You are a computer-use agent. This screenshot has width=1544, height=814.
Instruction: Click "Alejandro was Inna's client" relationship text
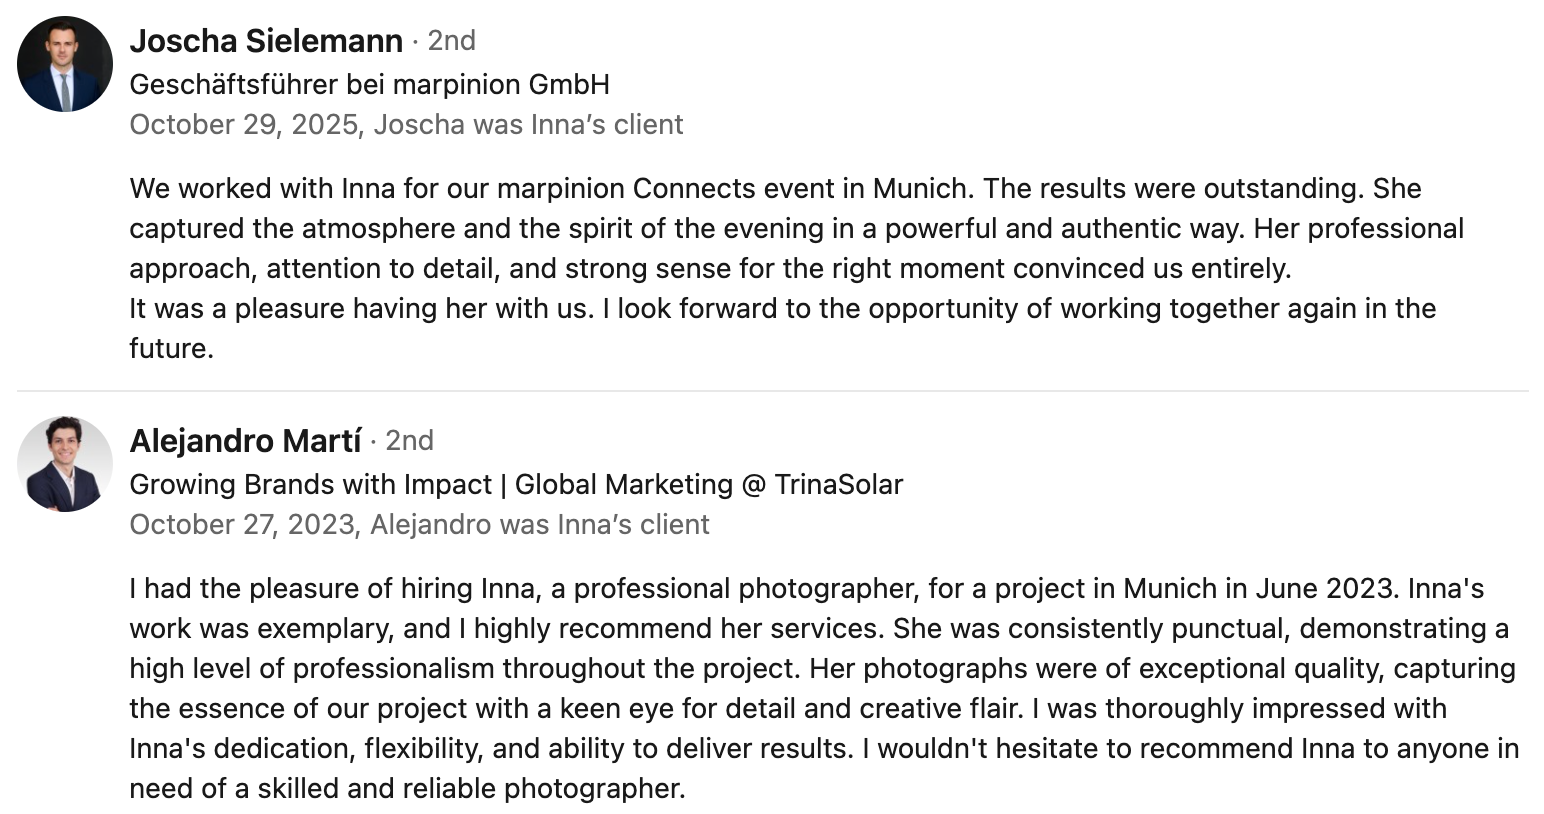coord(540,525)
